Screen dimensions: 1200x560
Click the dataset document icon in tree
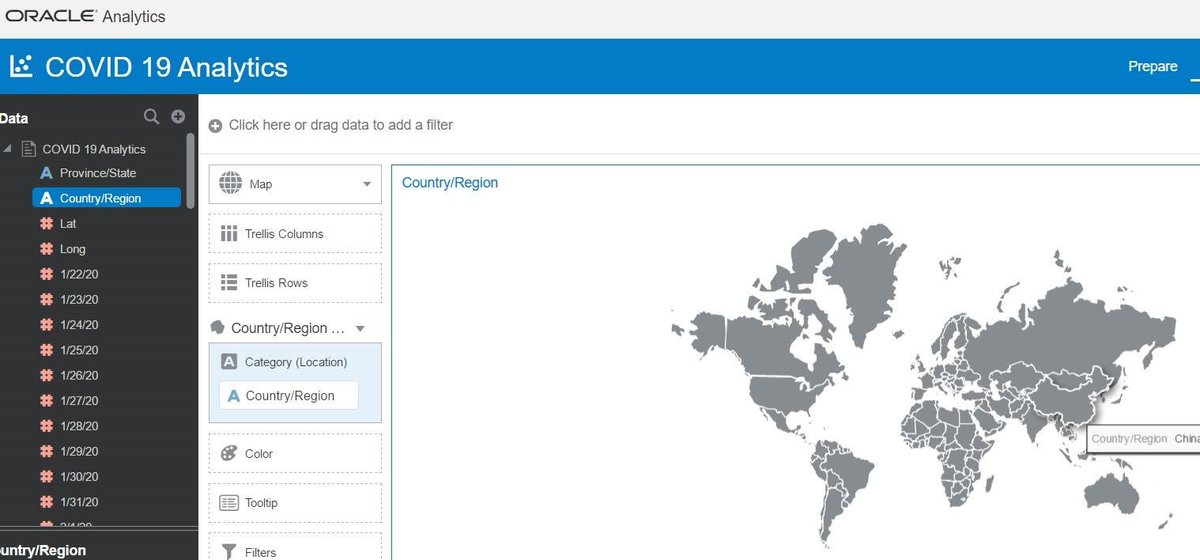[29, 149]
